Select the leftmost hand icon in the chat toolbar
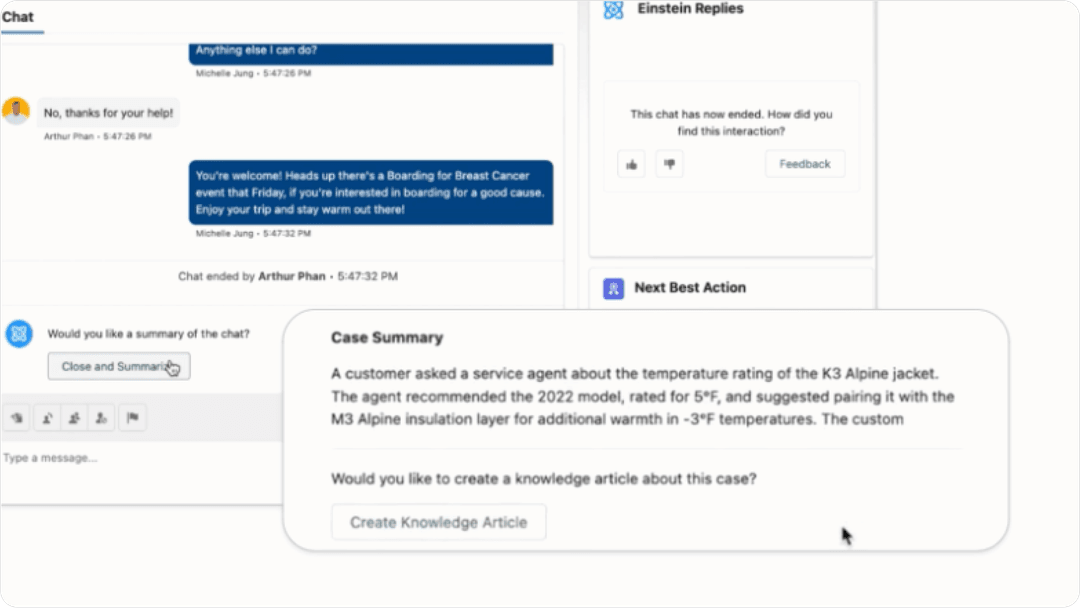Image resolution: width=1080 pixels, height=608 pixels. (x=17, y=418)
